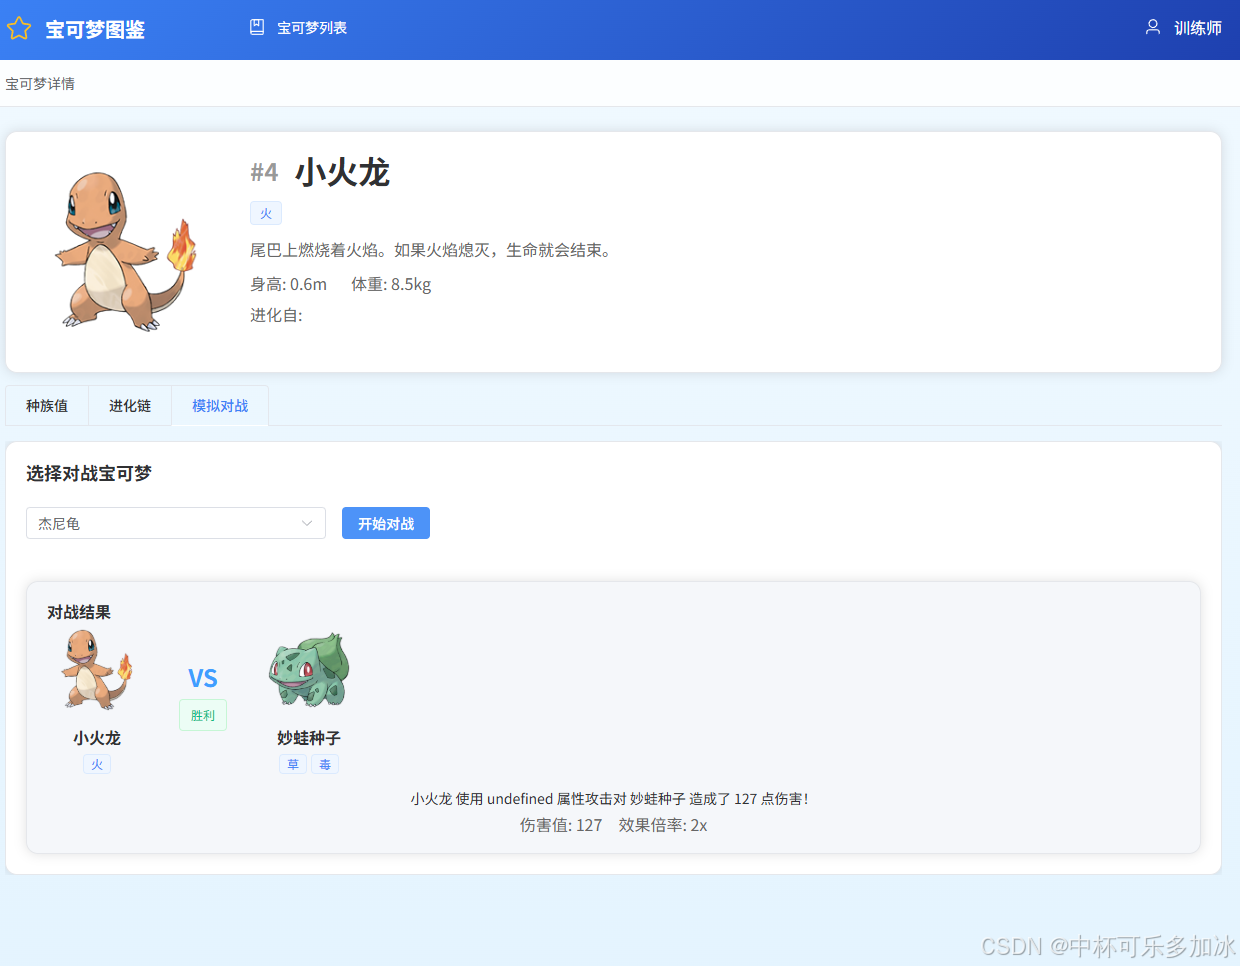Click the large Charmander image
Screen dimensions: 1240x966
124,251
